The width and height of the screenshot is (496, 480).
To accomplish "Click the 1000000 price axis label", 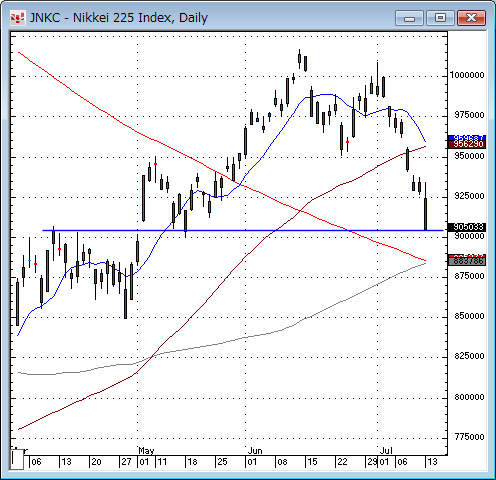I will pos(467,75).
